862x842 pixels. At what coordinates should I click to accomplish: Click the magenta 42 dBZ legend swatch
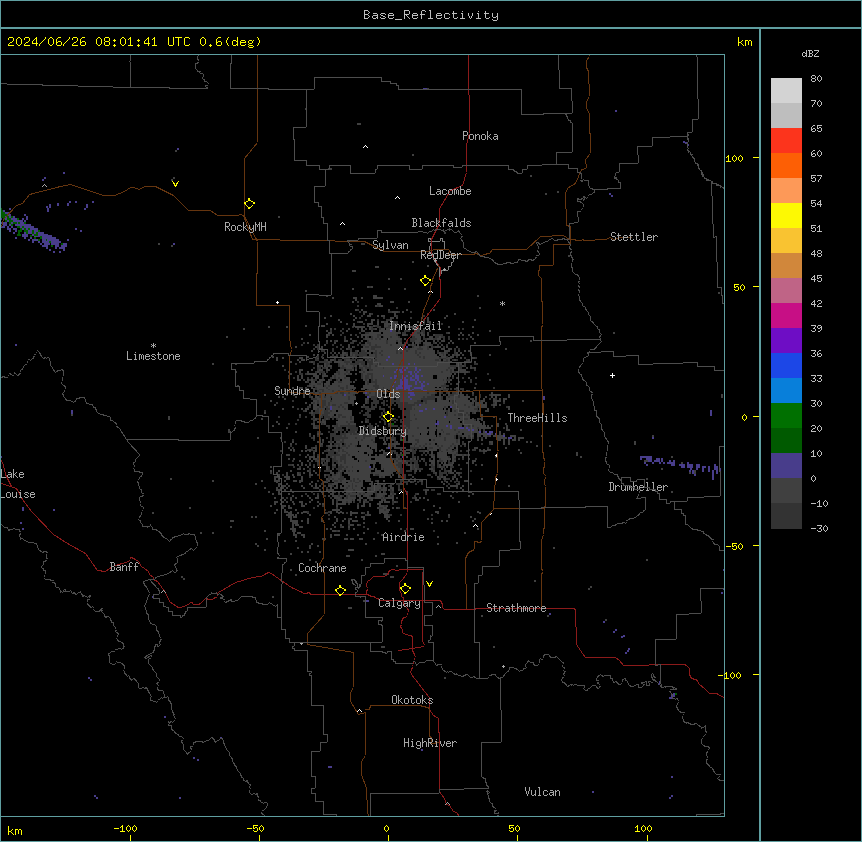tap(786, 315)
